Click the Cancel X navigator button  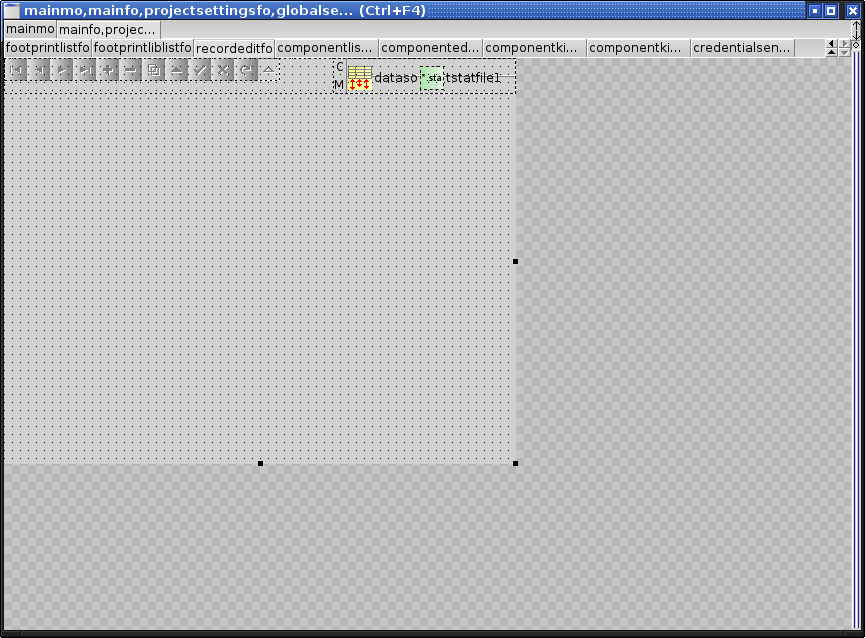pyautogui.click(x=224, y=70)
